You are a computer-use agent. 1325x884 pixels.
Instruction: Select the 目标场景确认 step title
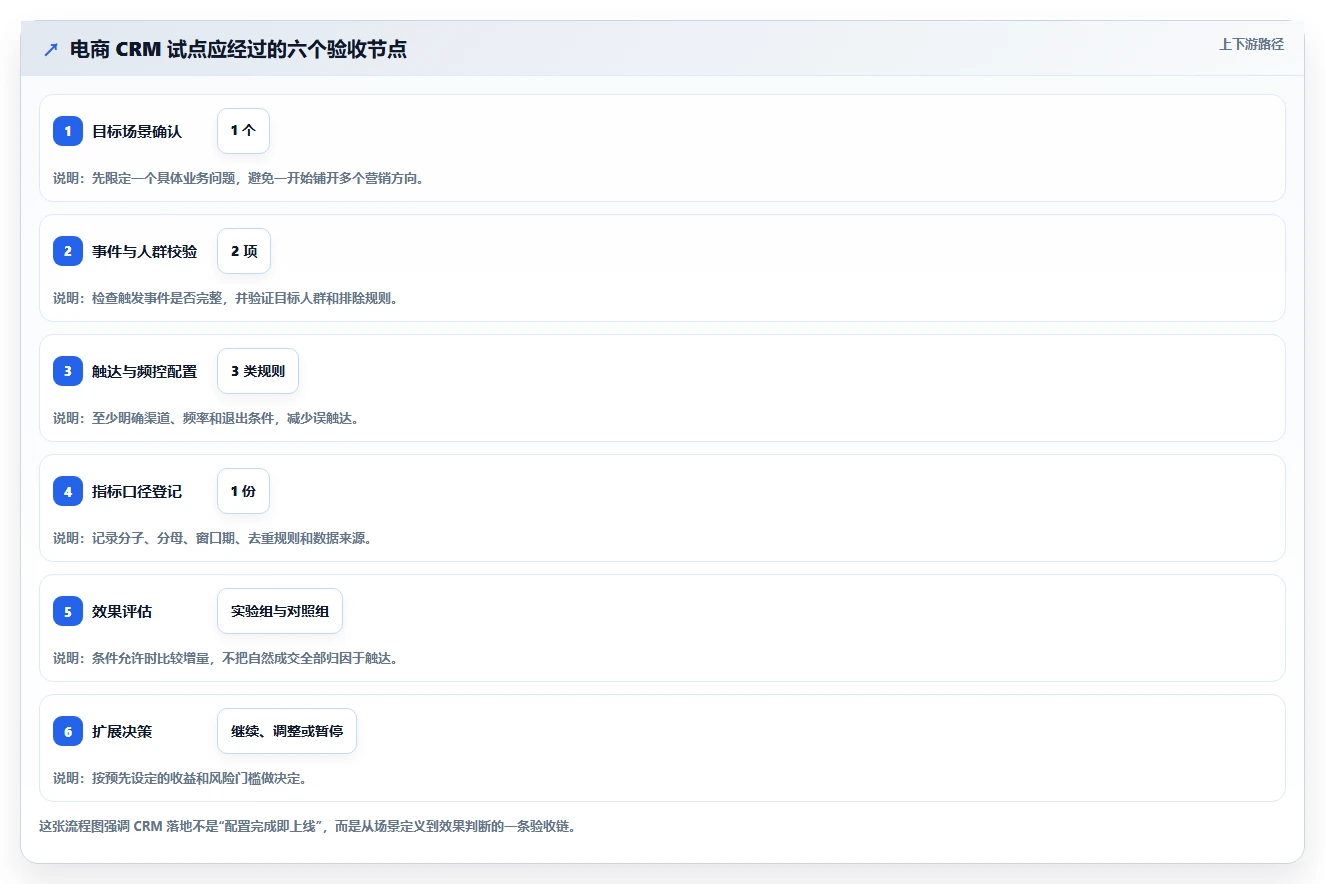137,131
